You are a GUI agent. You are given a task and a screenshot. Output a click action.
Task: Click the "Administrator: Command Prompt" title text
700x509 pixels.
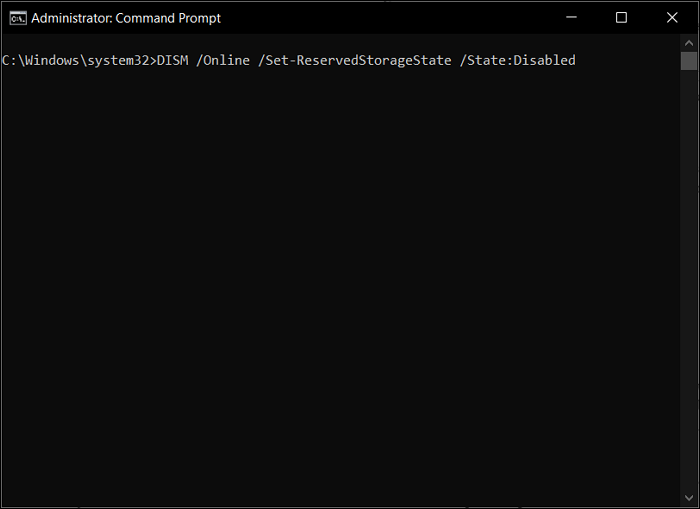tap(126, 18)
